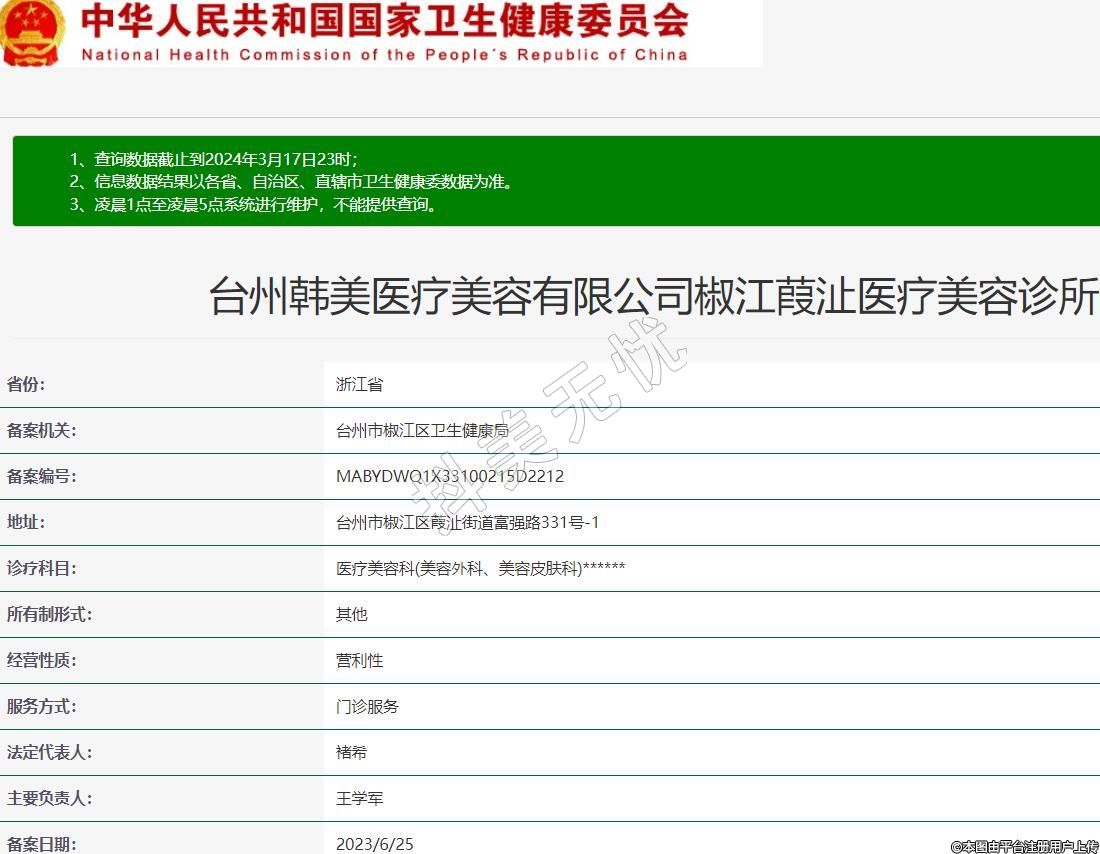Click the 备案机关 value 台州市椒江区卫生健康局
This screenshot has height=854, width=1100.
pyautogui.click(x=422, y=431)
